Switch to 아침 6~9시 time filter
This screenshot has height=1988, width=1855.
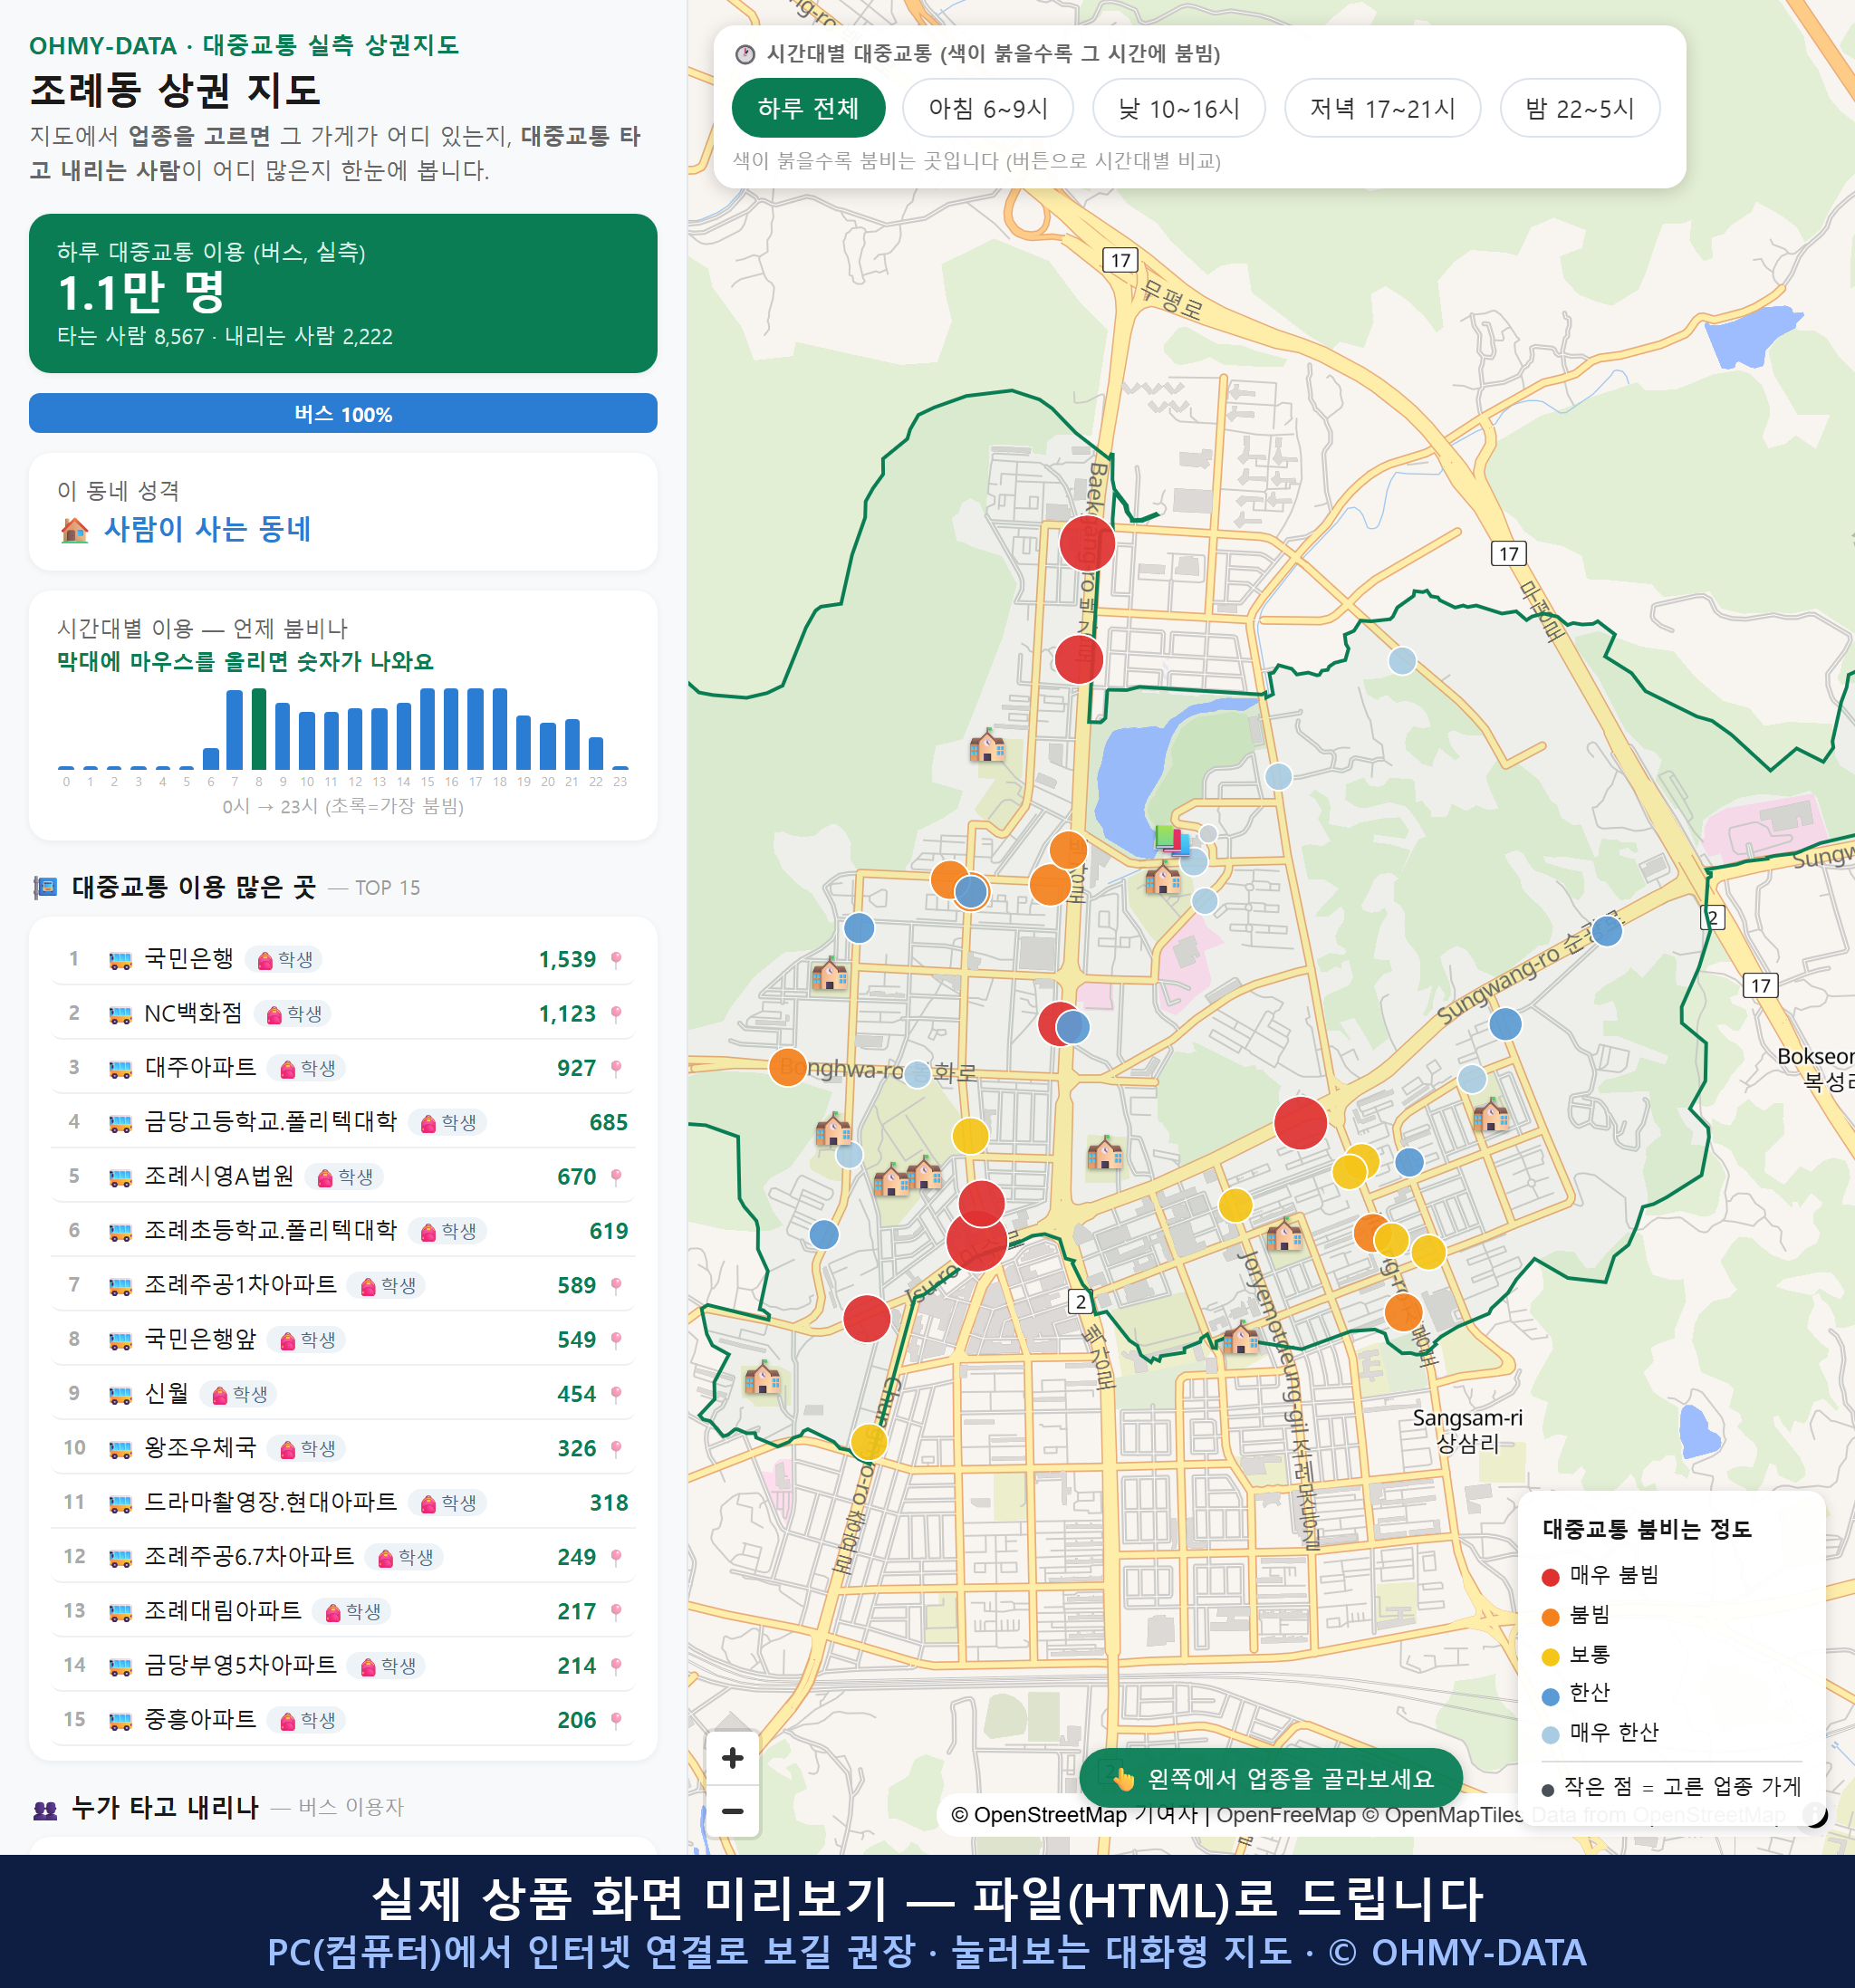(988, 108)
